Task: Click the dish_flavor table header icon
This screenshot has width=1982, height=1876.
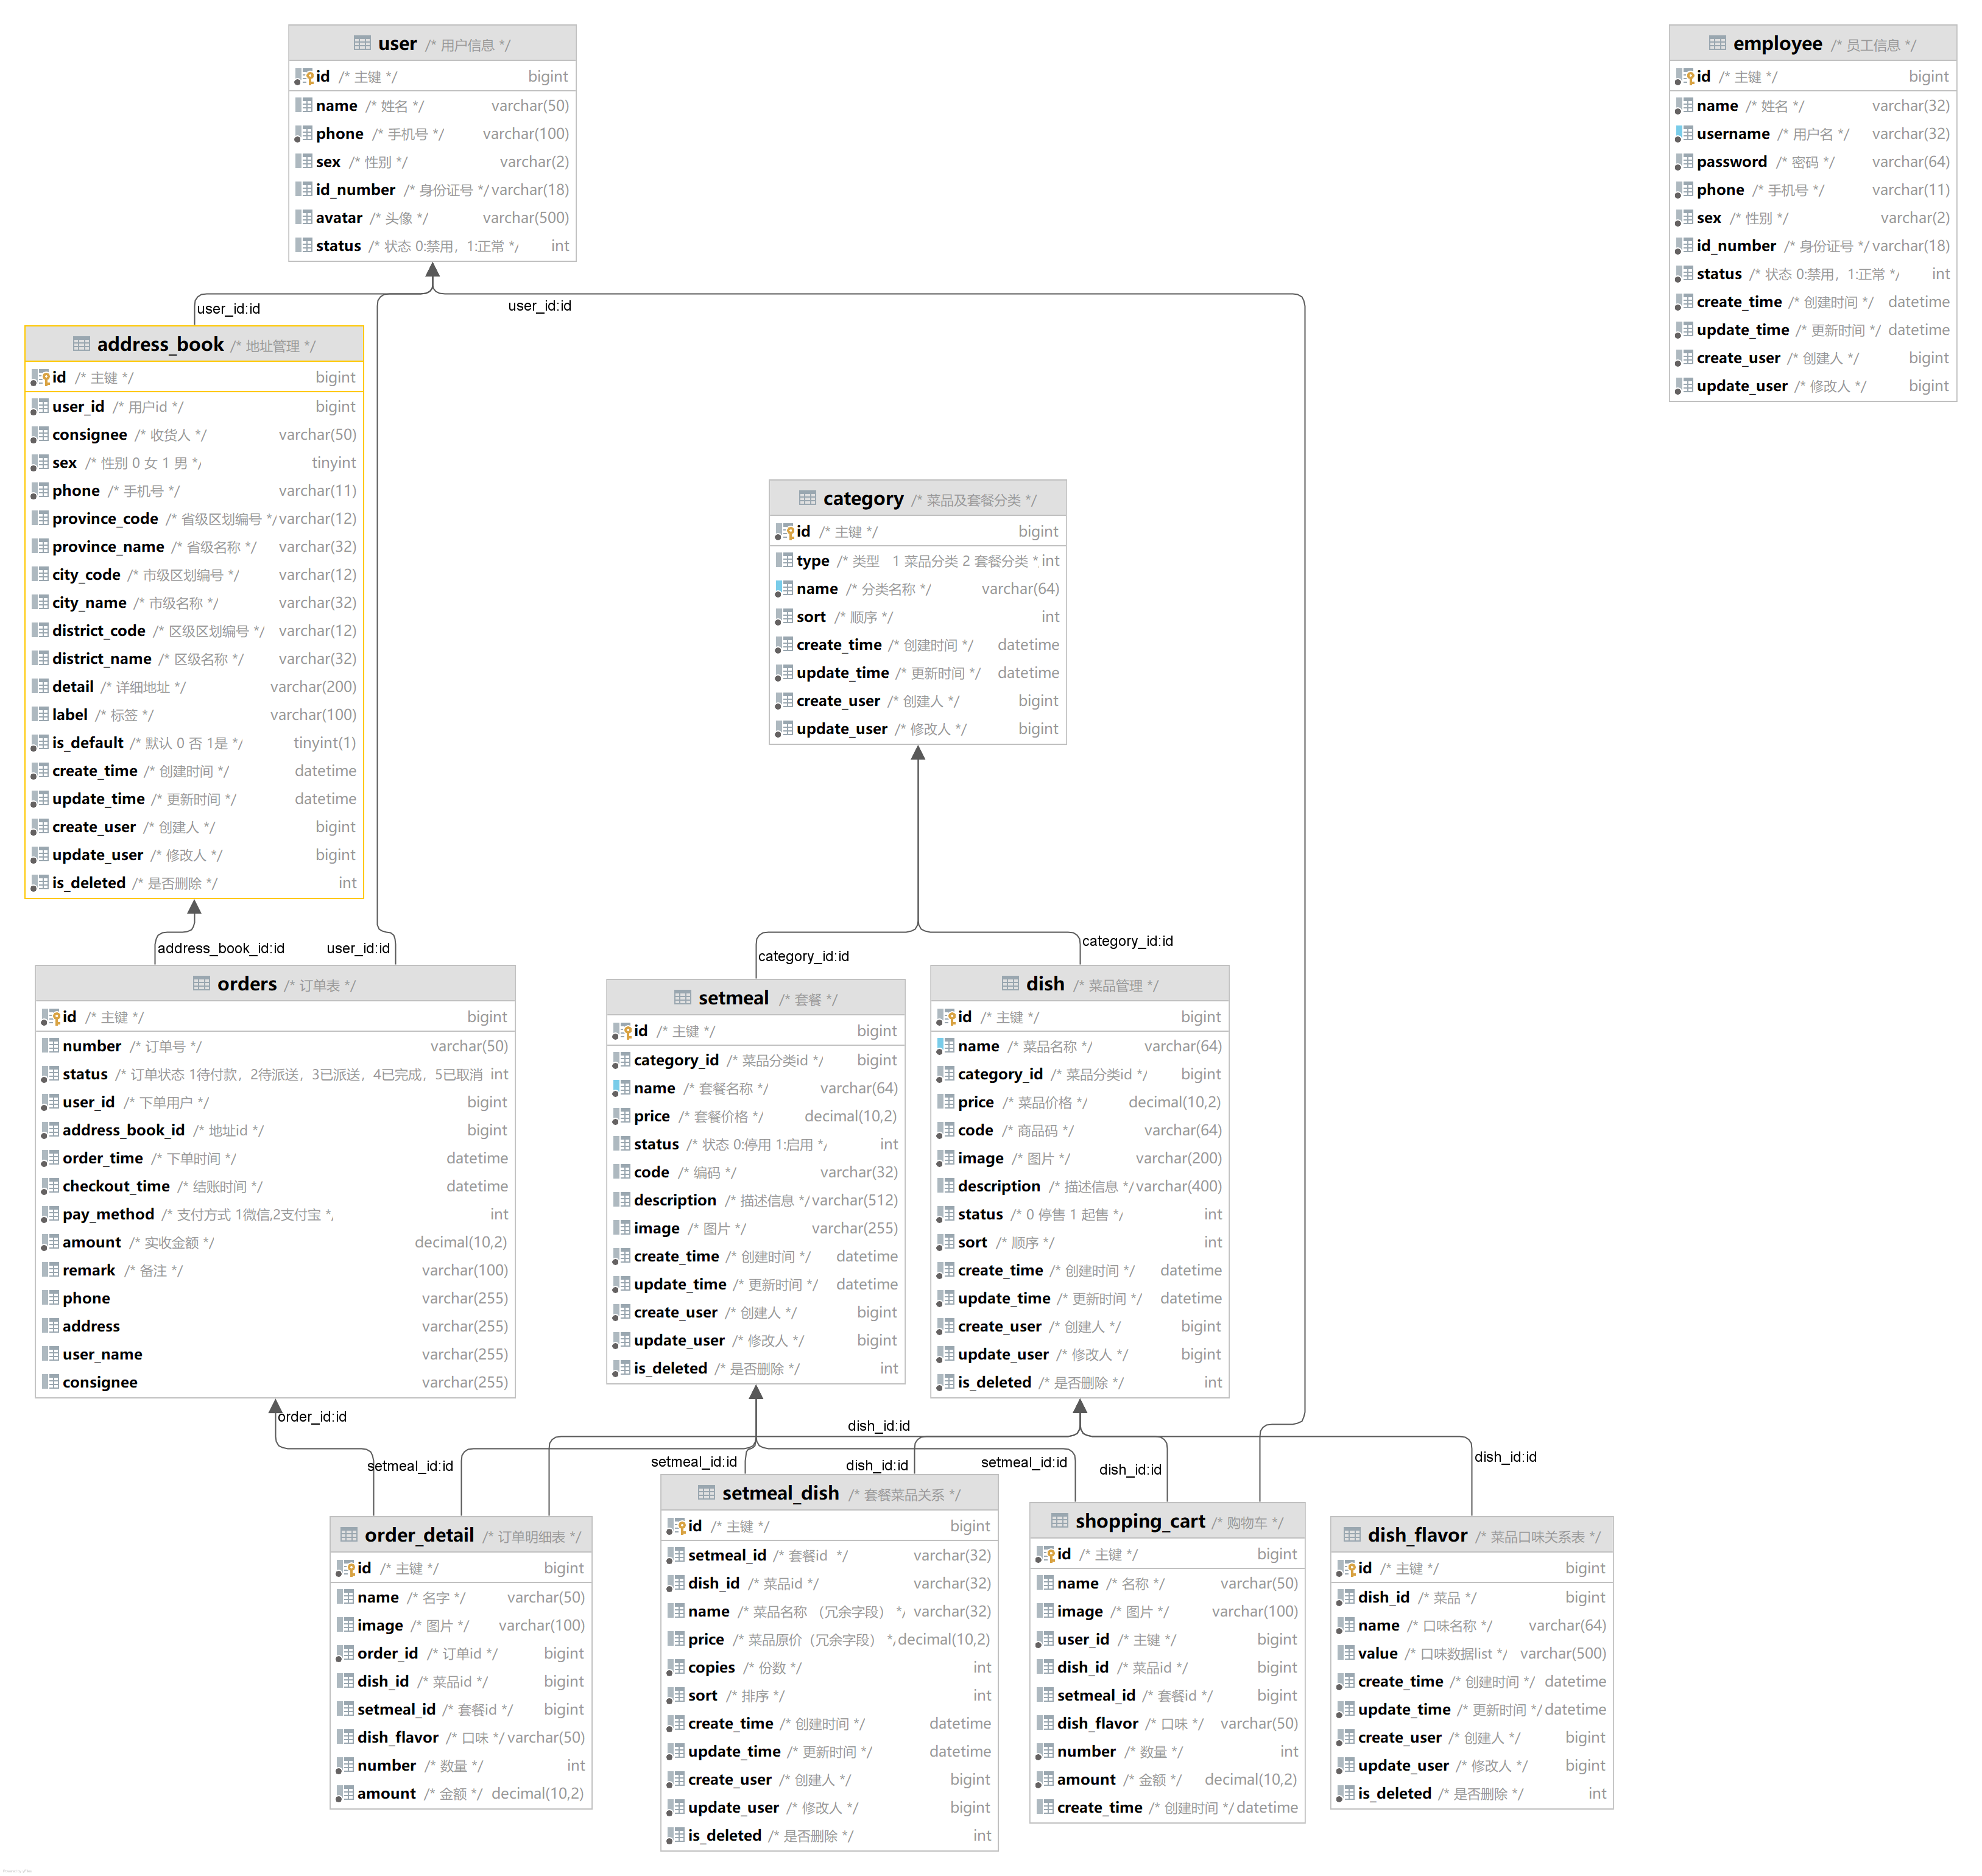Action: pos(1352,1534)
